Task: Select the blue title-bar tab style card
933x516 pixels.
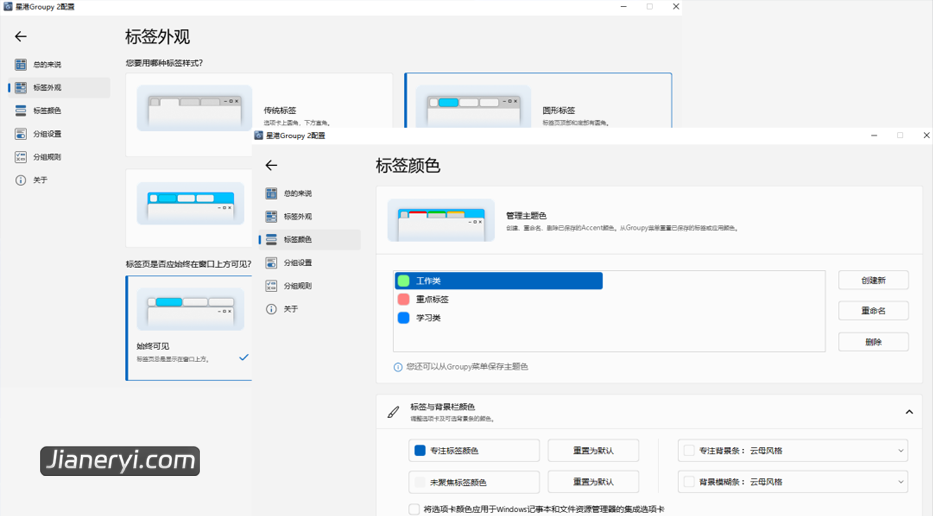Action: point(189,208)
